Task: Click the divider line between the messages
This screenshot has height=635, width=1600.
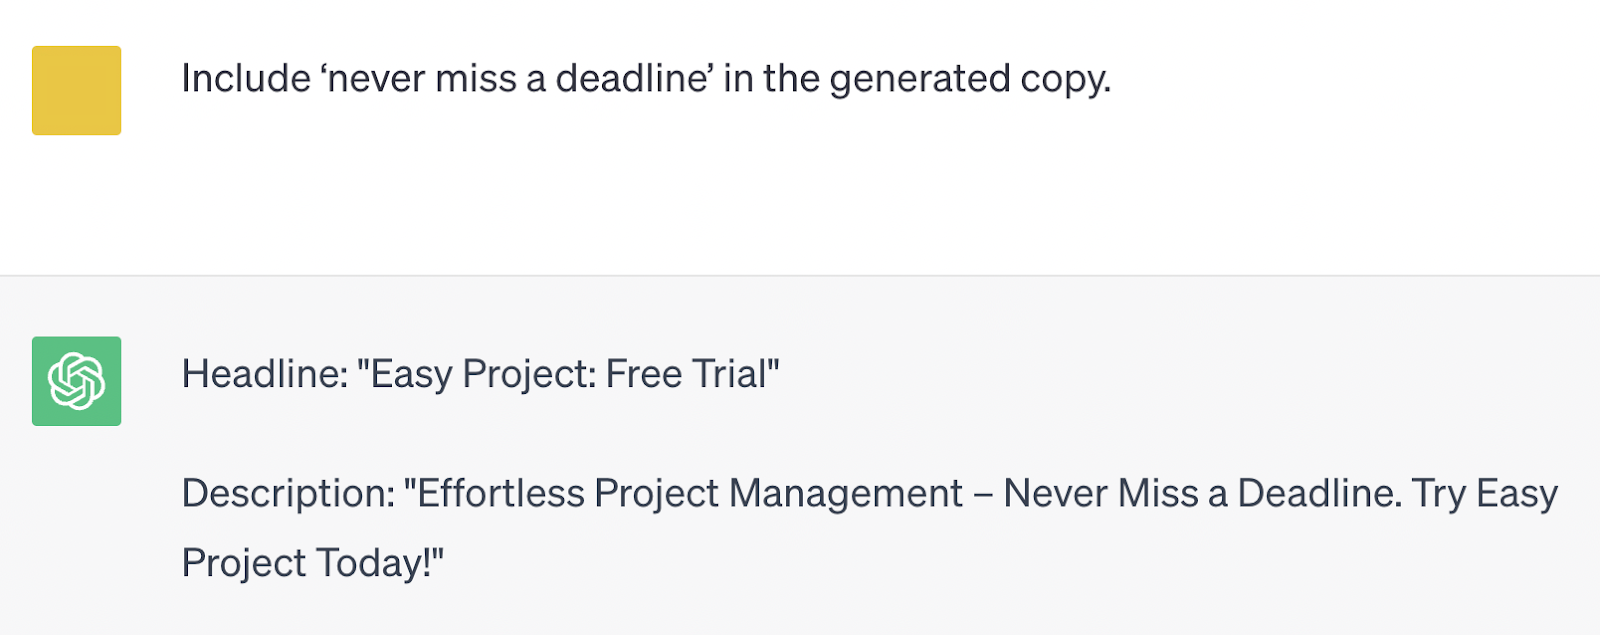Action: [800, 275]
